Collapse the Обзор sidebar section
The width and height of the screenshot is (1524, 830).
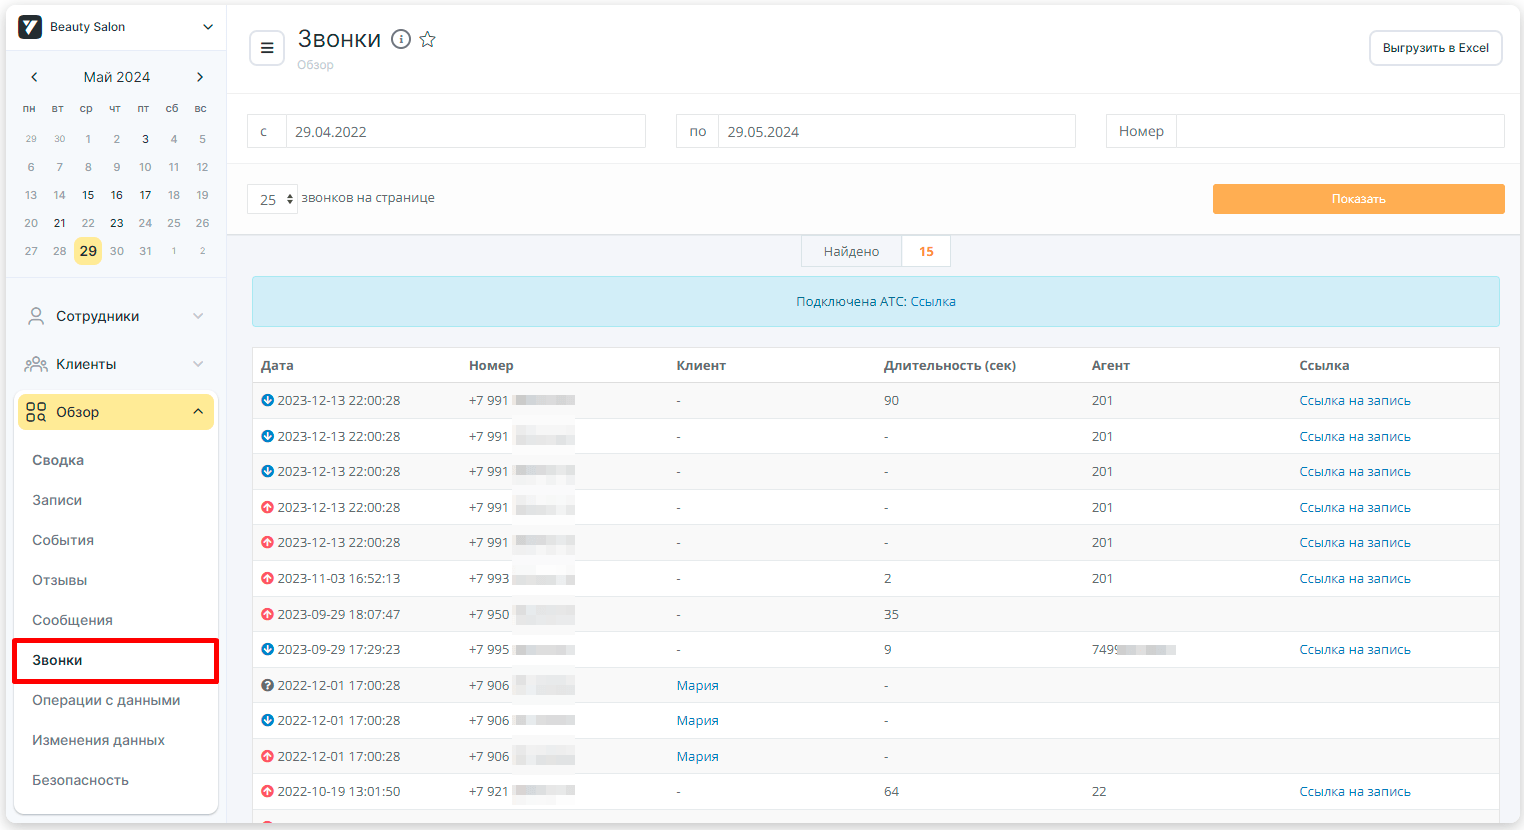[198, 412]
